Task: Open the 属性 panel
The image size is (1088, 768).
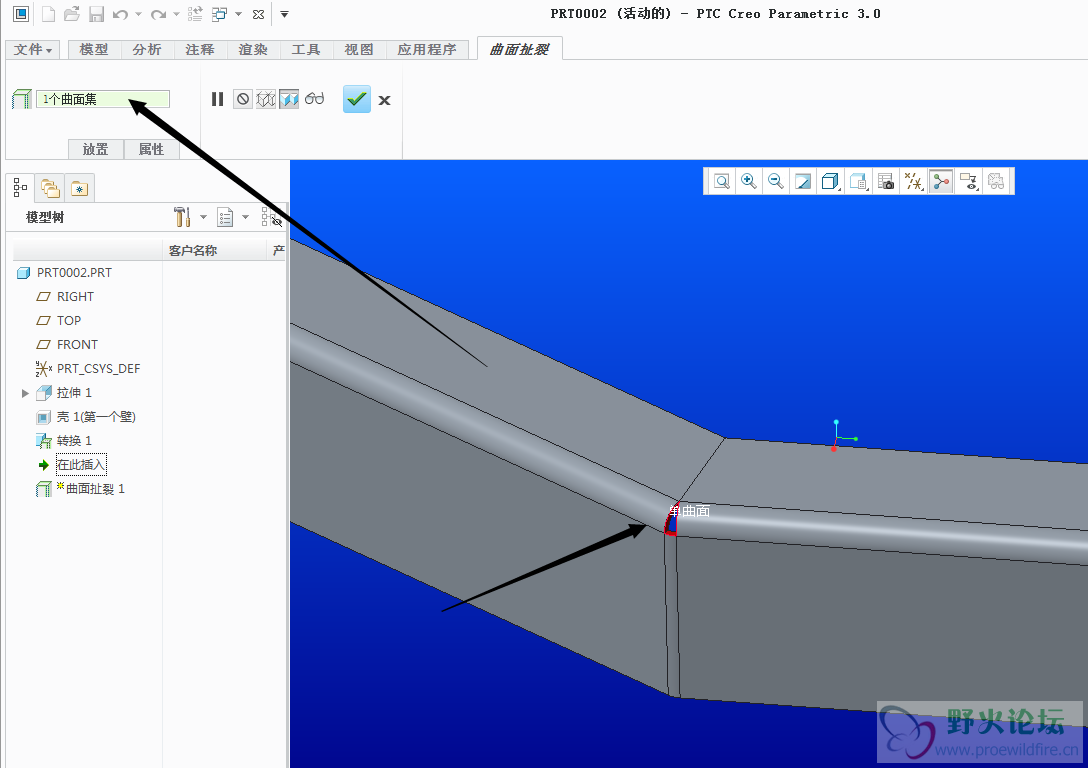Action: (x=151, y=149)
